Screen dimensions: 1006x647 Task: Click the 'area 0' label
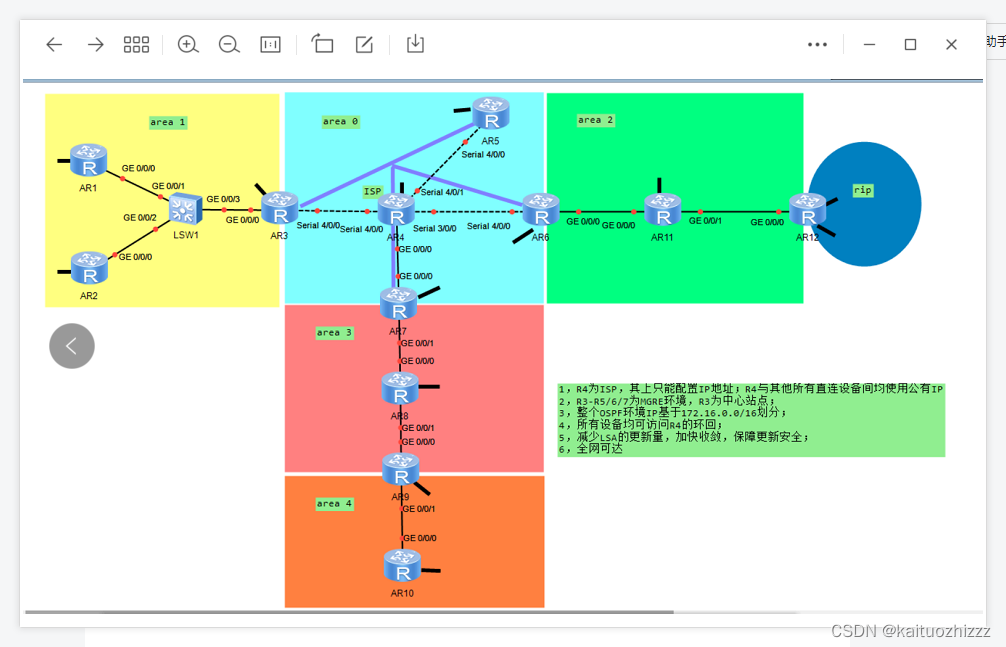(x=341, y=121)
